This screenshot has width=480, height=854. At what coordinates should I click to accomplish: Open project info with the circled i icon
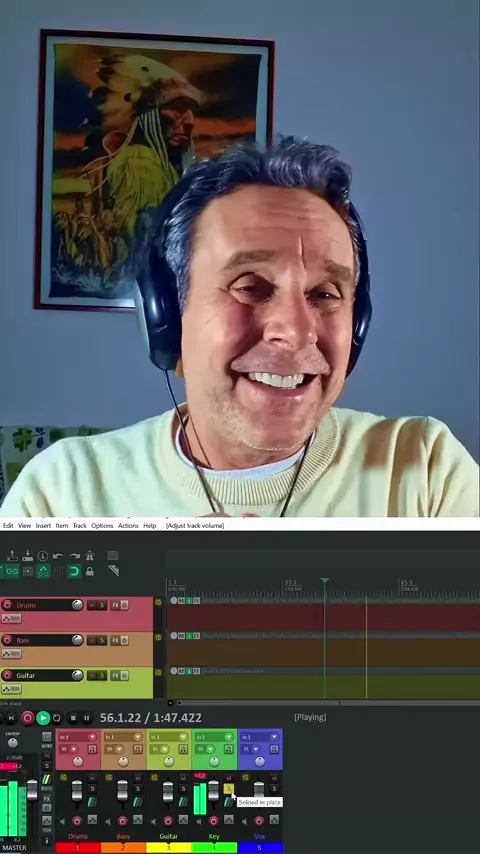coord(42,556)
